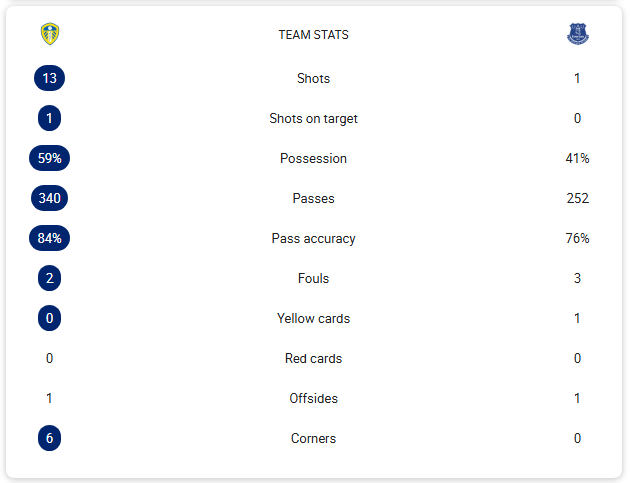The width and height of the screenshot is (630, 483).
Task: Click the Pass accuracy label
Action: [x=313, y=238]
